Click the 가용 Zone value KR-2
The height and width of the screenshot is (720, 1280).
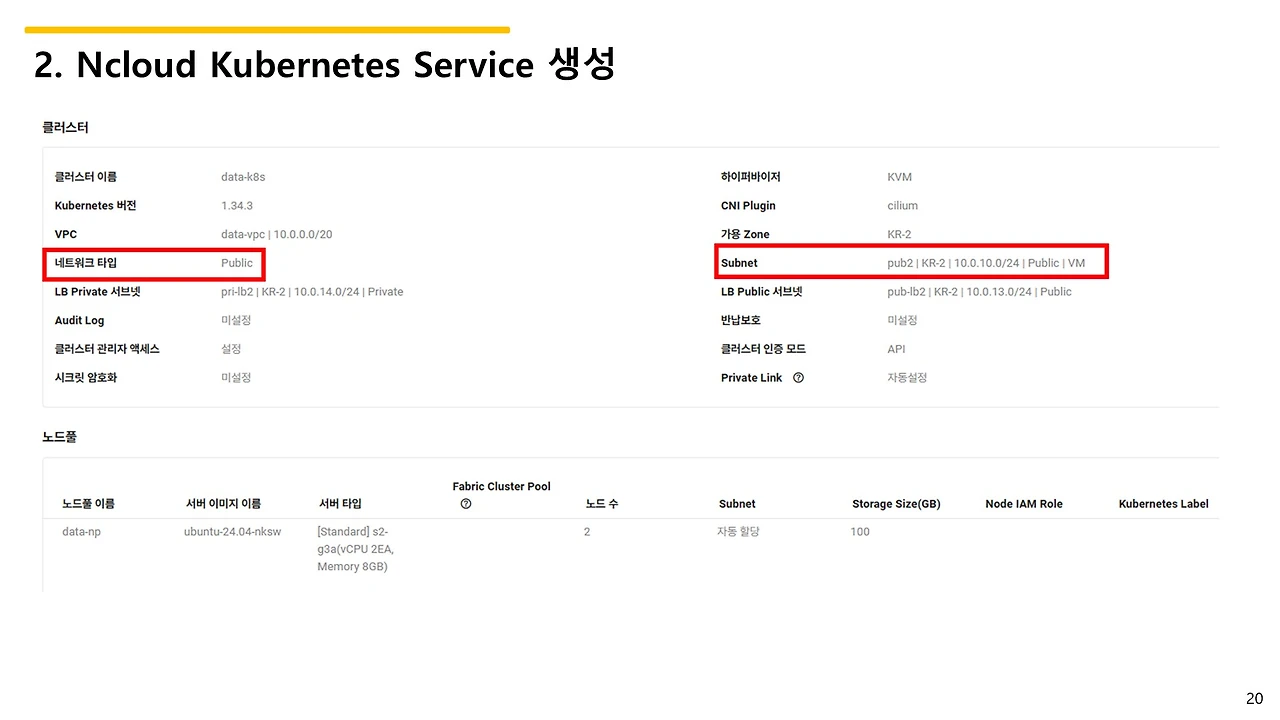[899, 234]
